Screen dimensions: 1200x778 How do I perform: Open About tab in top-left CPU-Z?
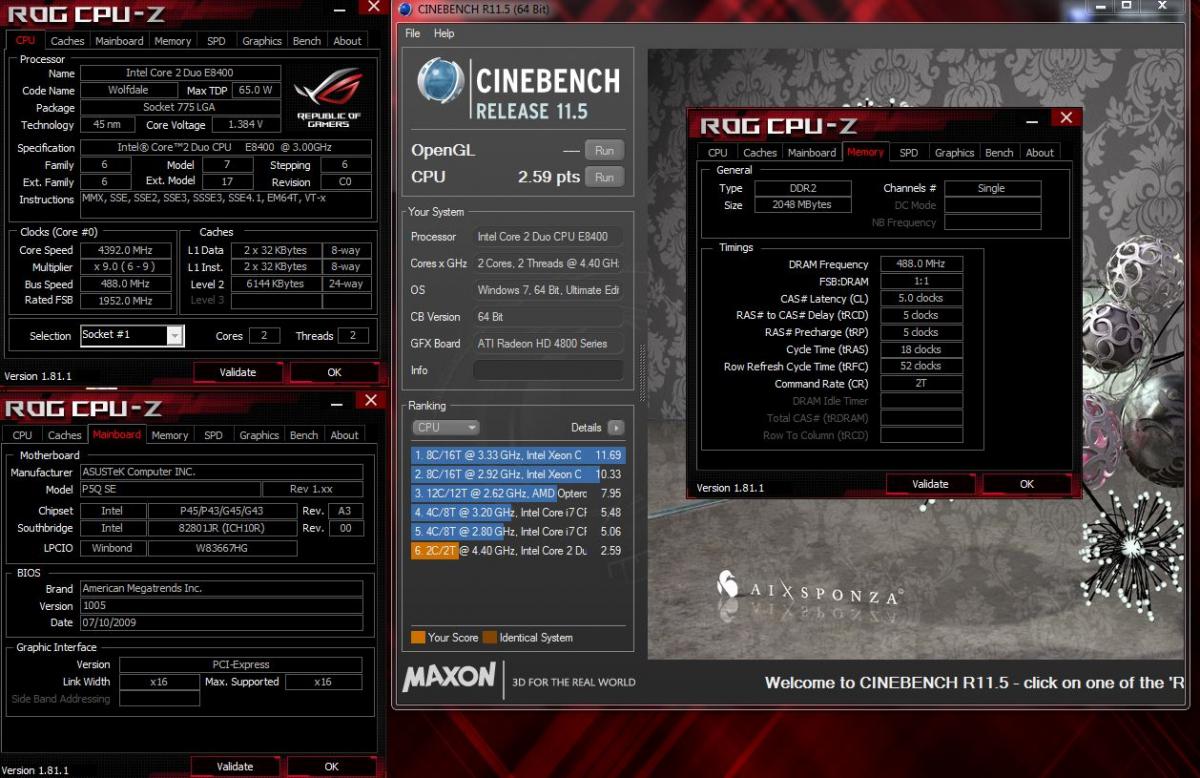pos(347,41)
